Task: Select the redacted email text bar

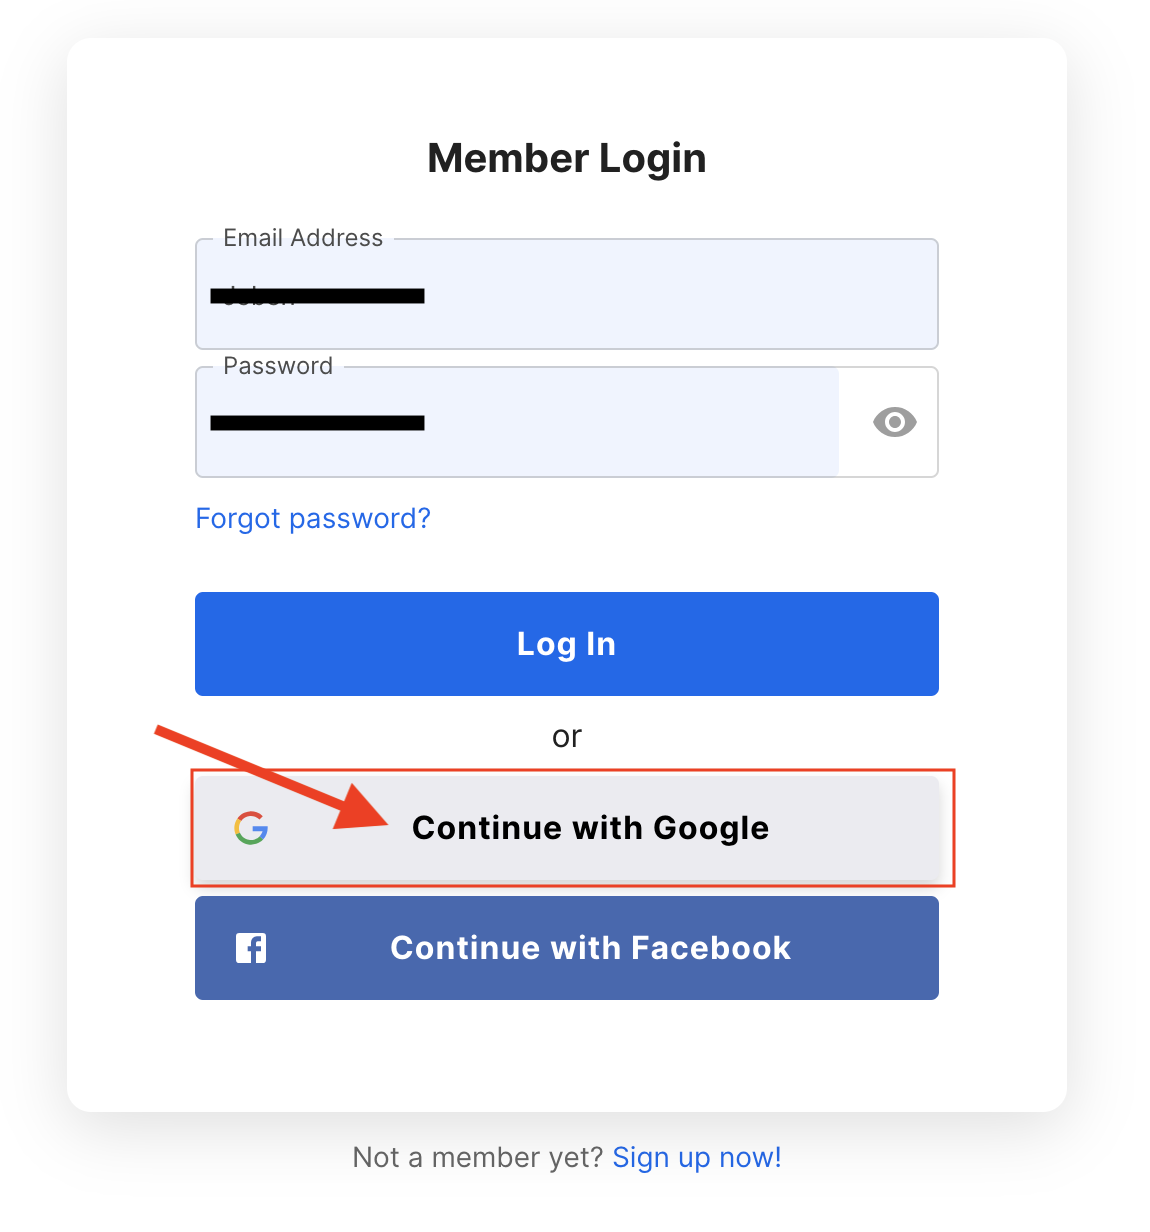Action: coord(317,295)
